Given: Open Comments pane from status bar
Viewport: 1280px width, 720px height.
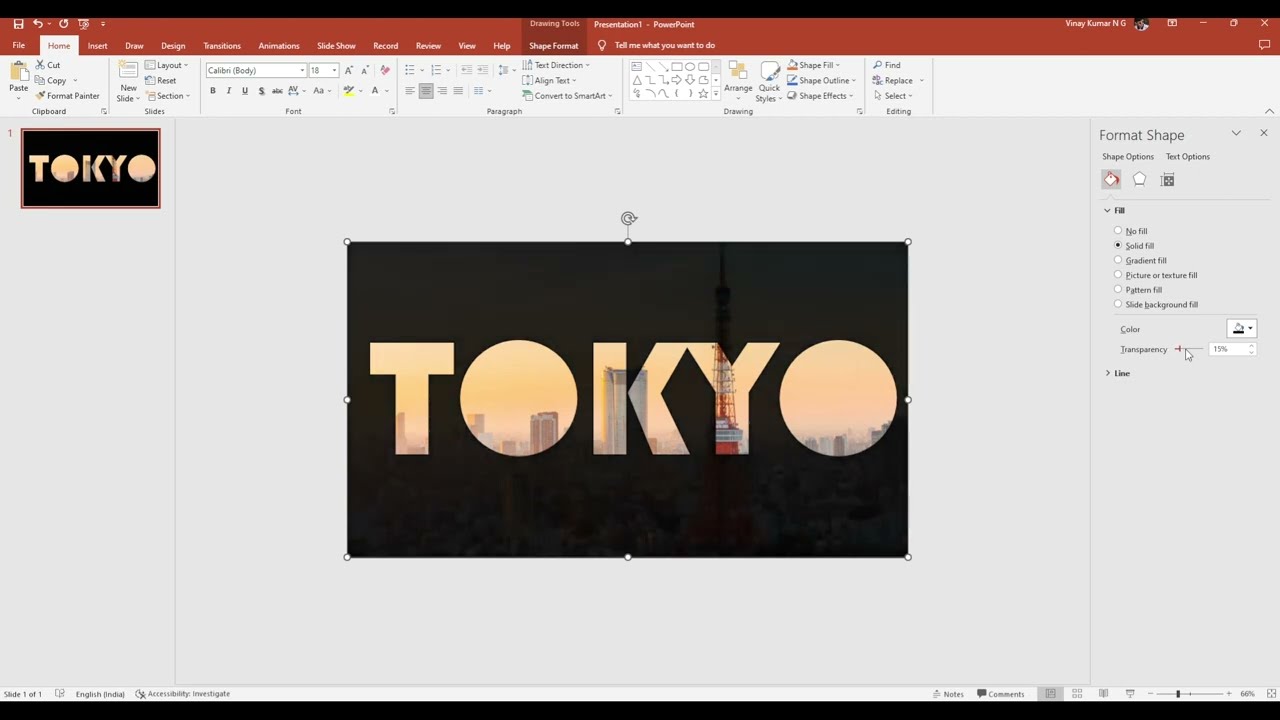Looking at the screenshot, I should pos(1001,694).
